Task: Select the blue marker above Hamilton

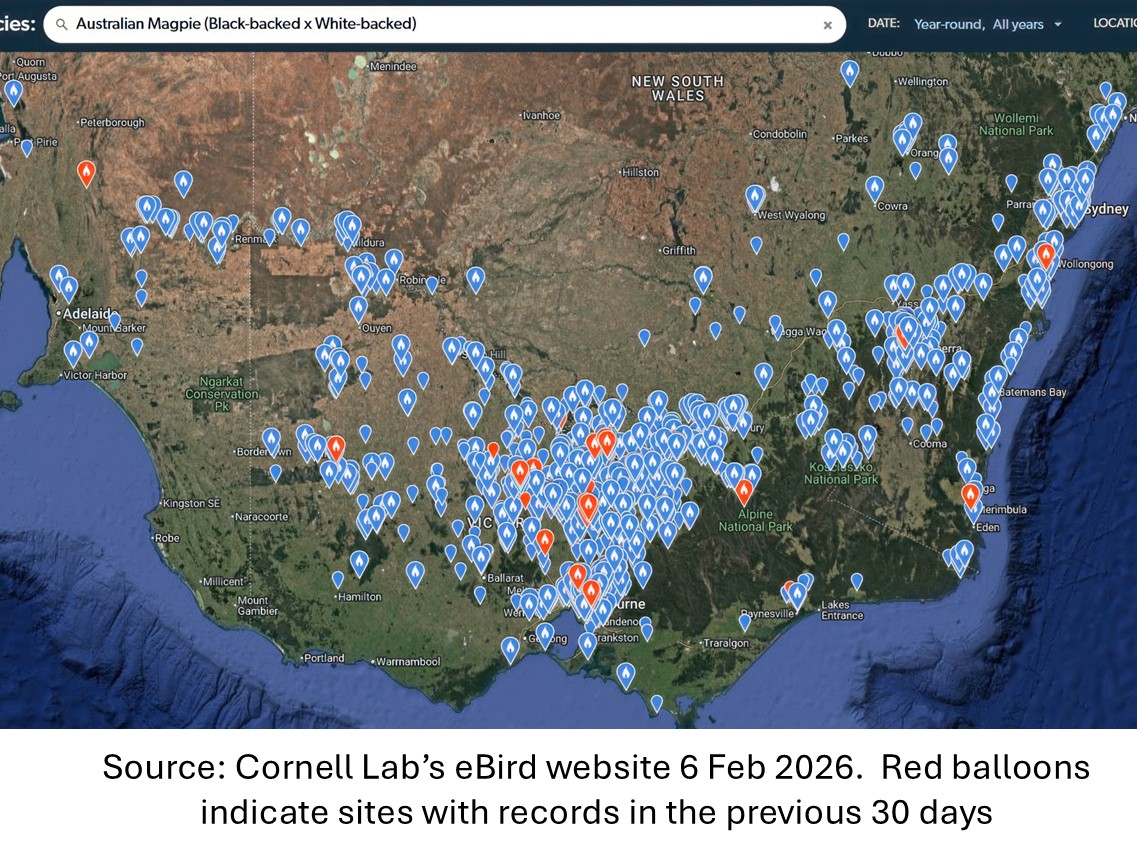Action: point(359,562)
